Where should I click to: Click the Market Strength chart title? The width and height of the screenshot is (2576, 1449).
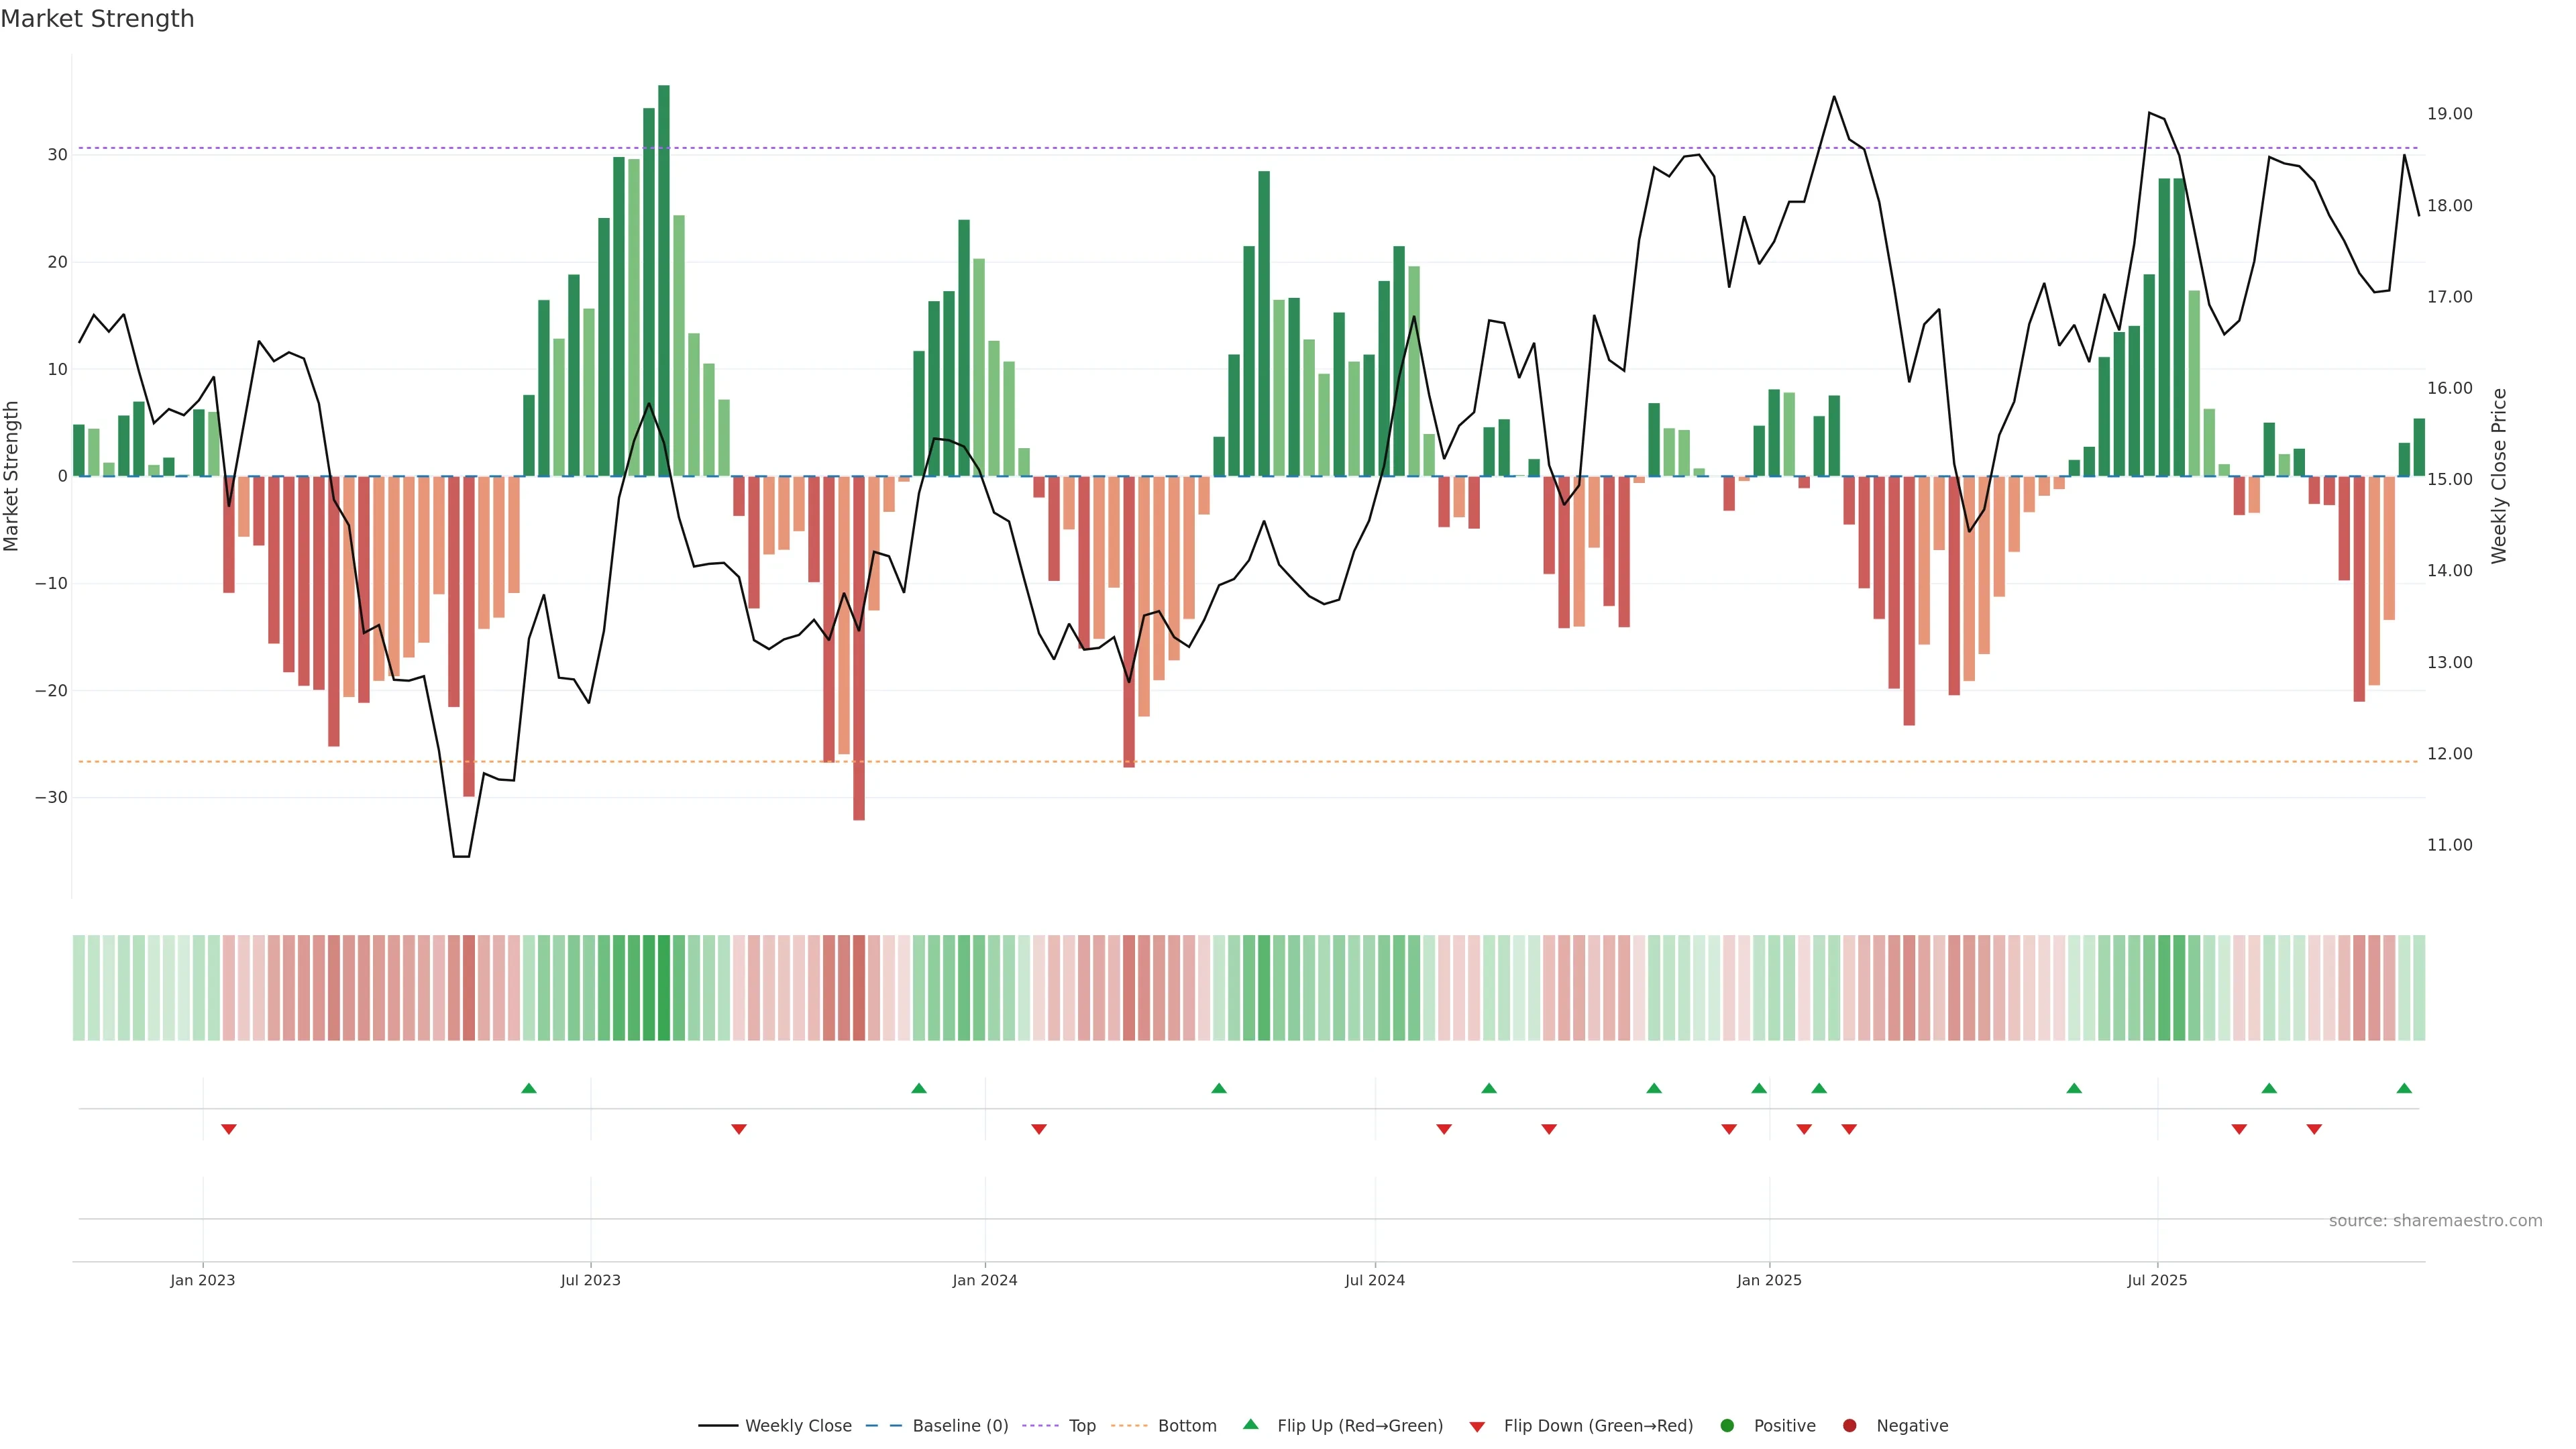click(97, 19)
